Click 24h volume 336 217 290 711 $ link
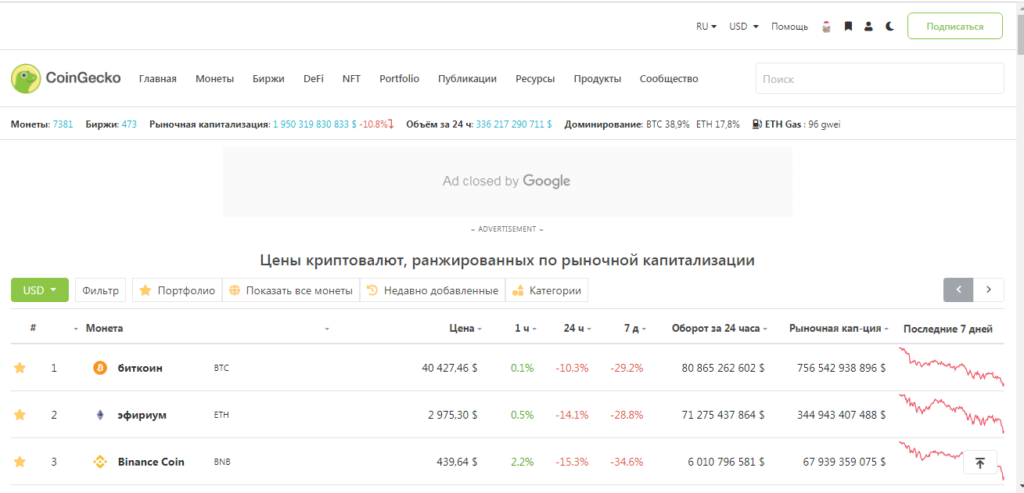Screen dimensions: 1024x493 pyautogui.click(x=514, y=124)
